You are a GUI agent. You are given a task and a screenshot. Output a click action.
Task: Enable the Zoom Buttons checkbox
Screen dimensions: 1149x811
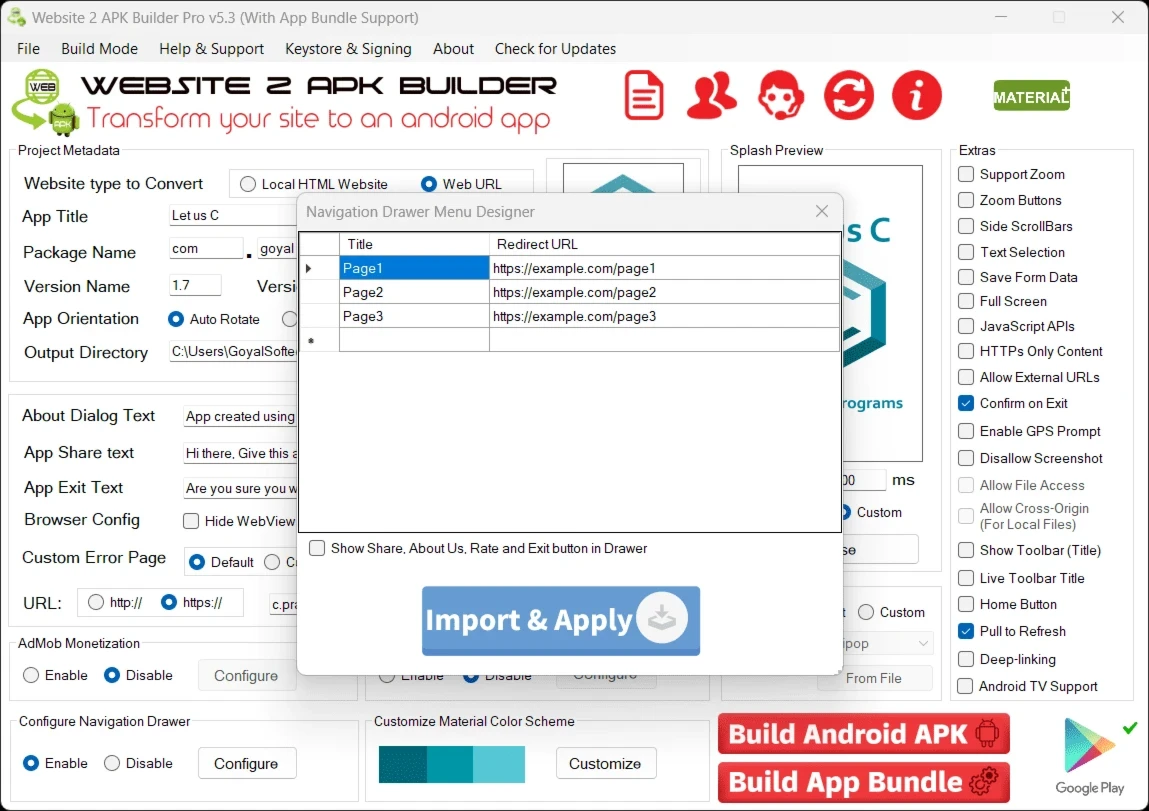pos(966,200)
